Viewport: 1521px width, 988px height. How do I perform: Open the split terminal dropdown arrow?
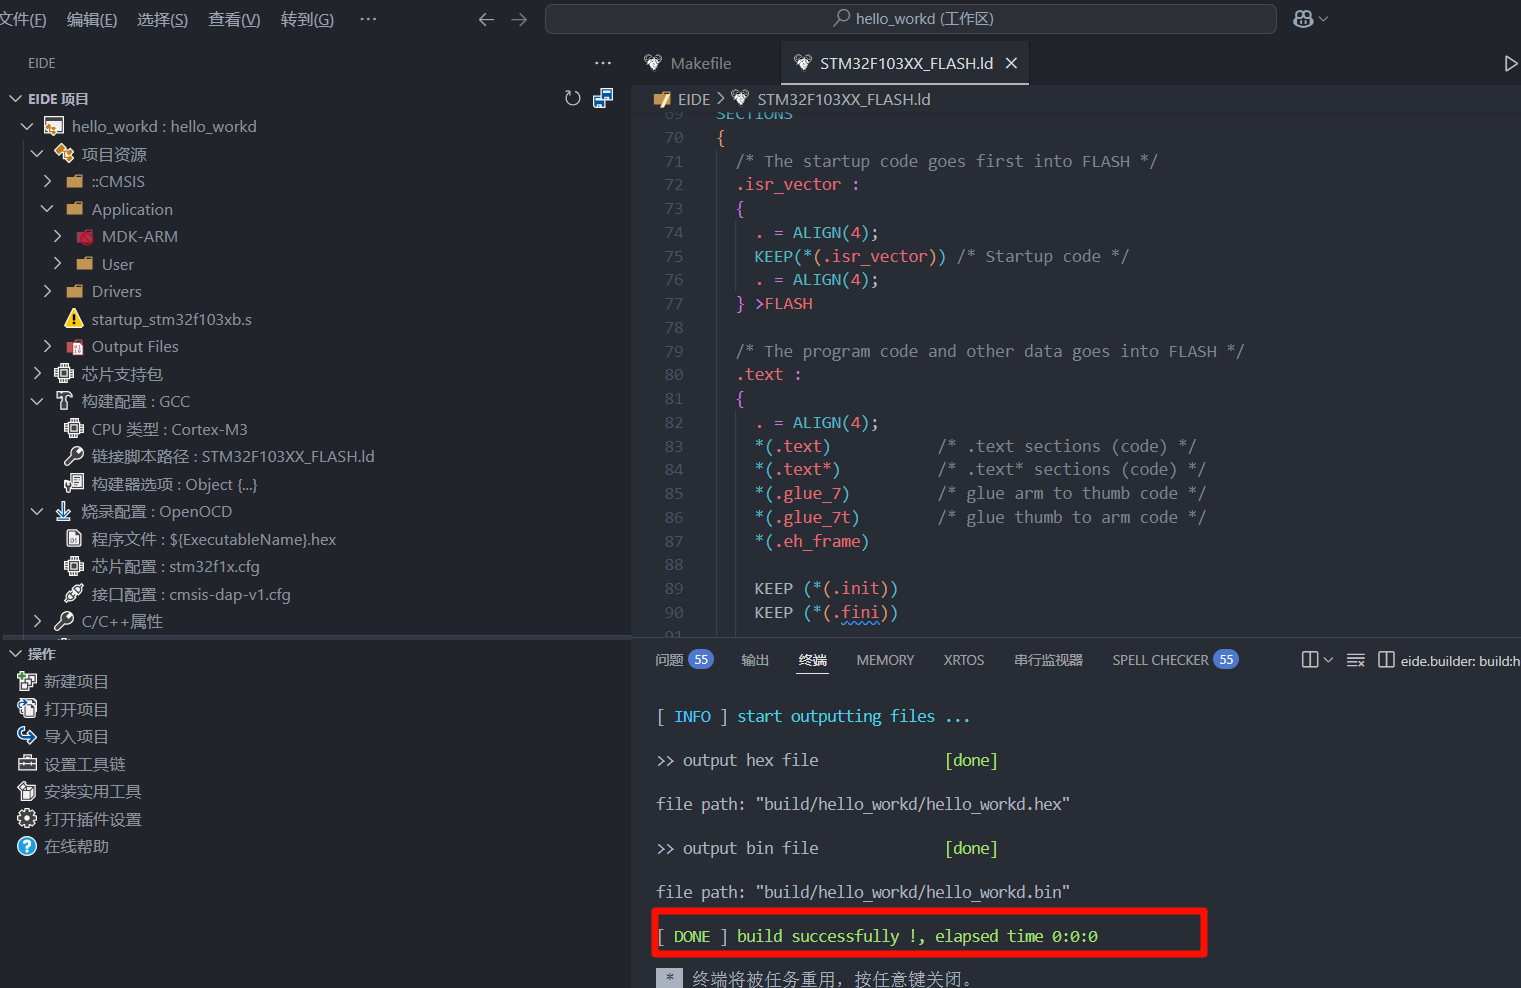coord(1328,660)
